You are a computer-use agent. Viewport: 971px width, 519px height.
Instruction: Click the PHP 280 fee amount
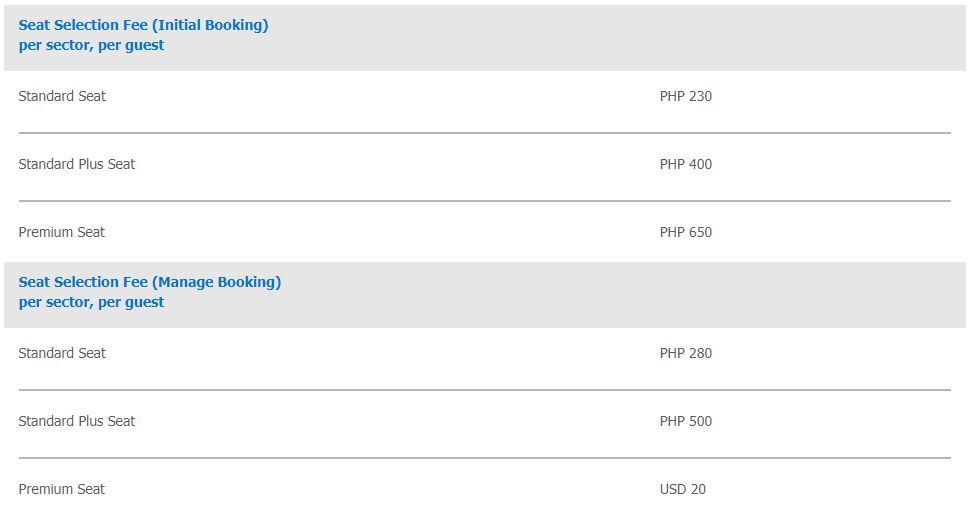(x=686, y=353)
